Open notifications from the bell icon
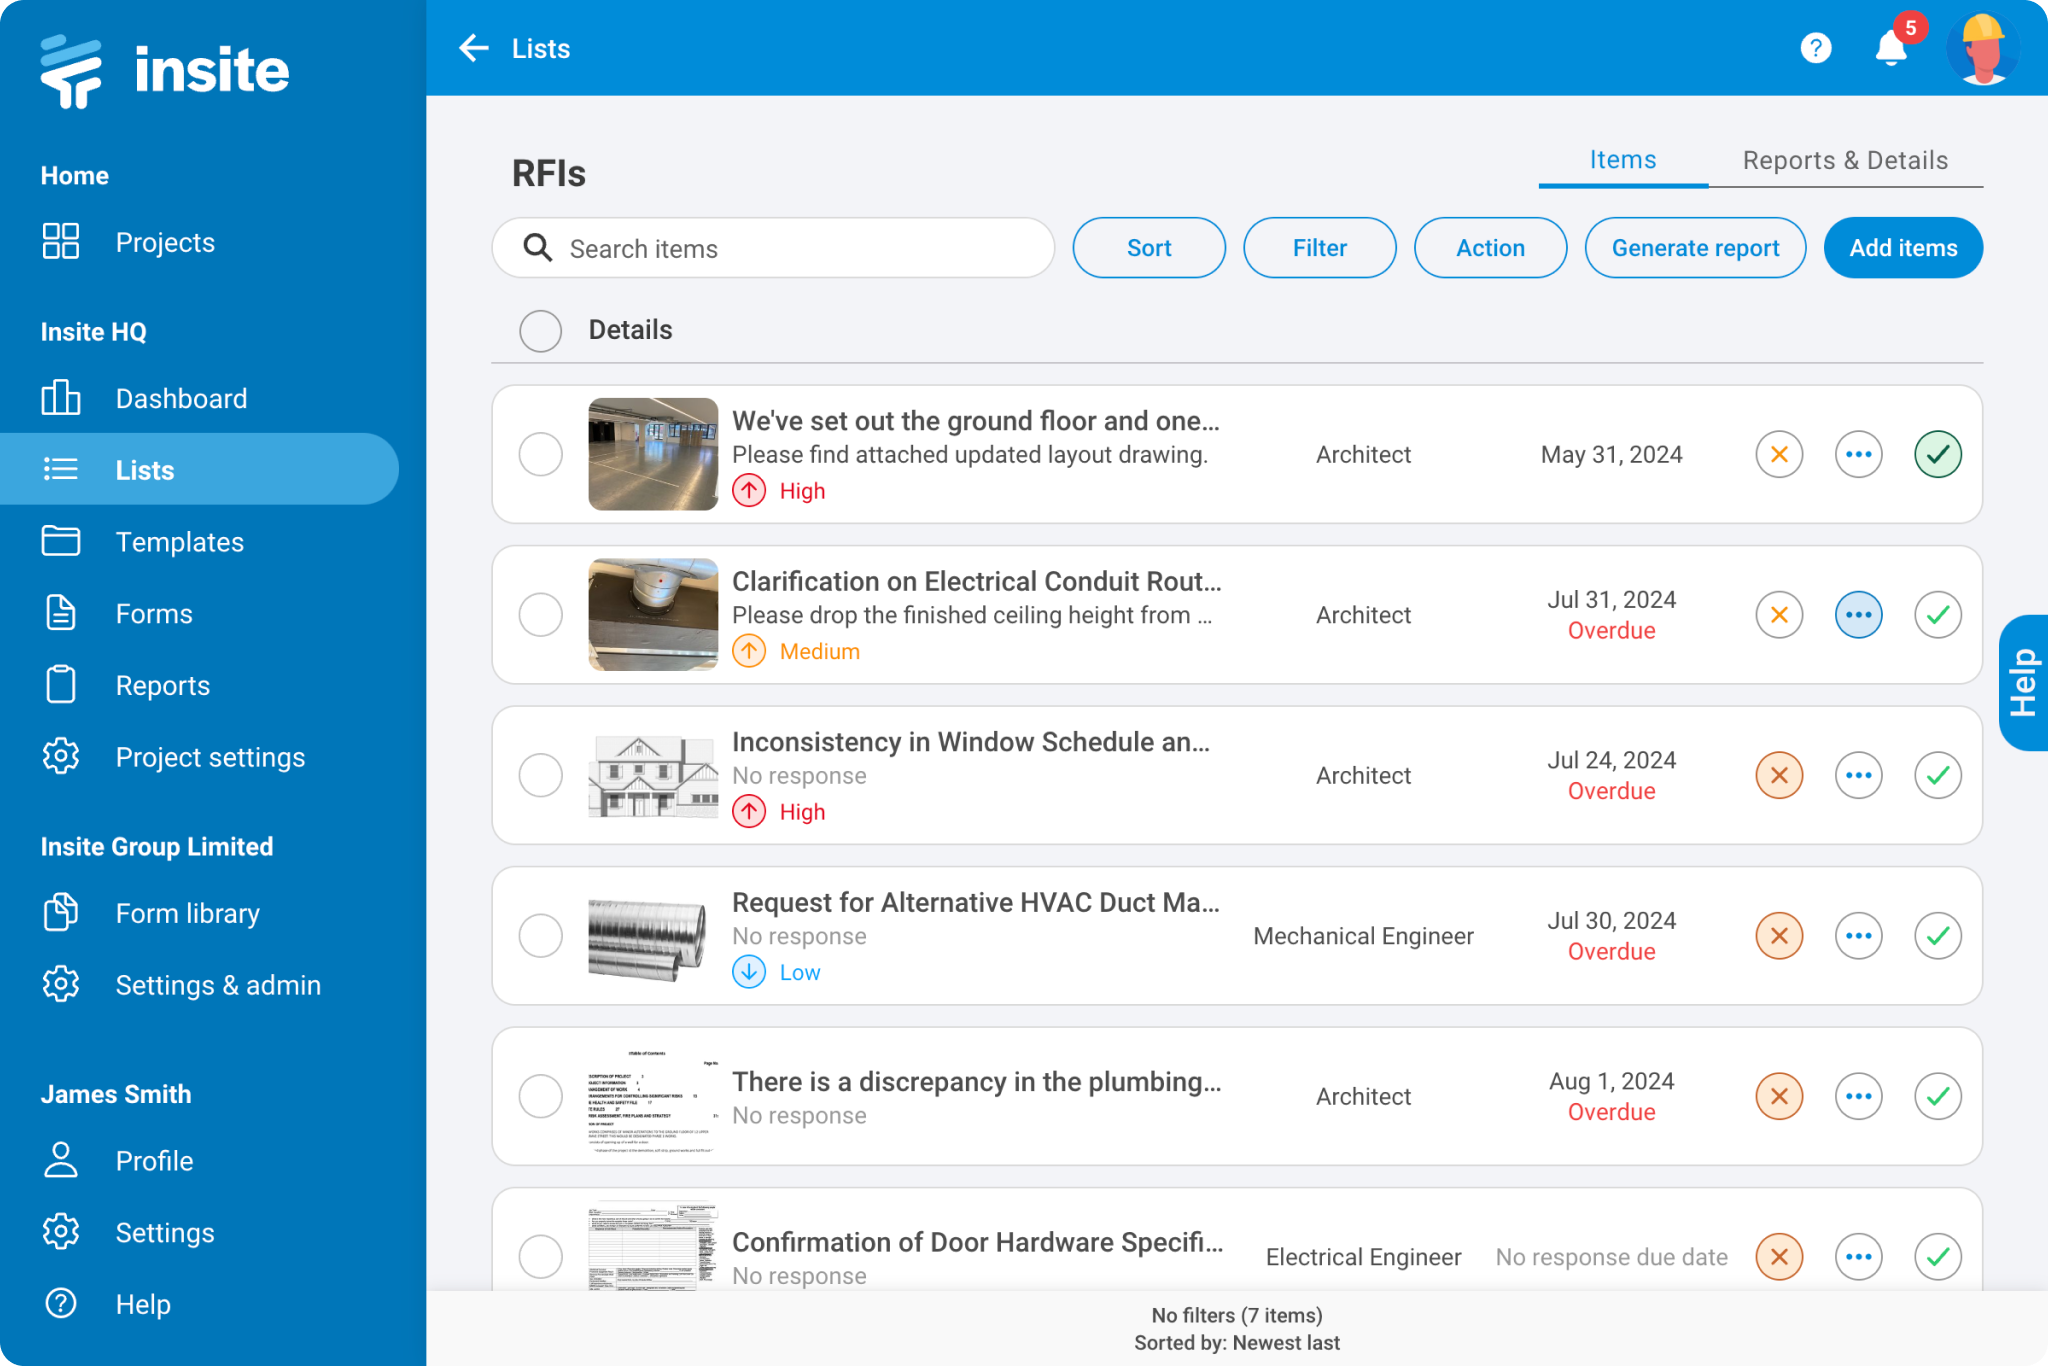Viewport: 2048px width, 1366px height. pyautogui.click(x=1890, y=48)
